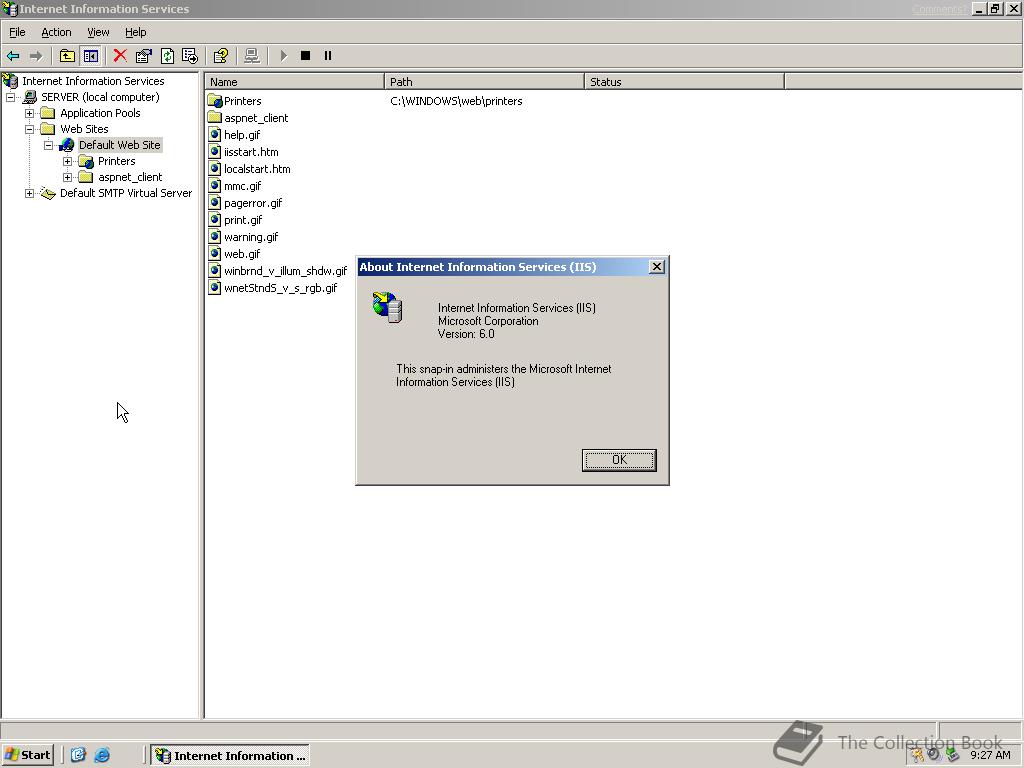Click the Printers virtual directory icon in list

click(215, 101)
